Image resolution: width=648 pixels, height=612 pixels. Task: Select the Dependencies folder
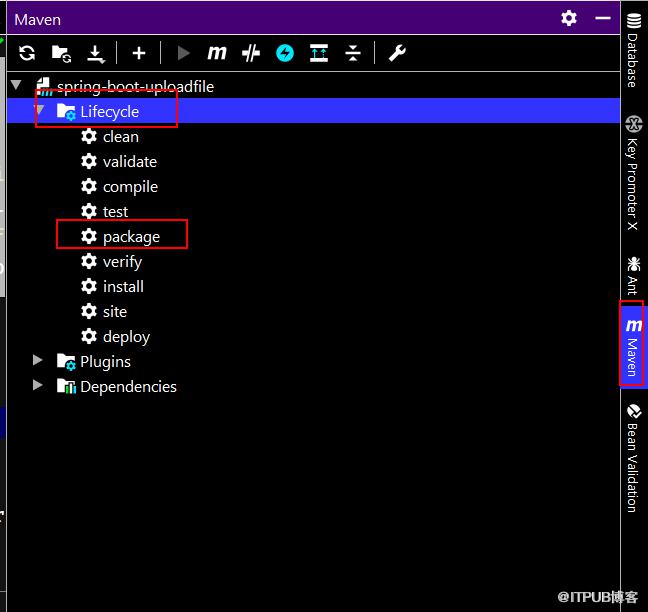[129, 387]
